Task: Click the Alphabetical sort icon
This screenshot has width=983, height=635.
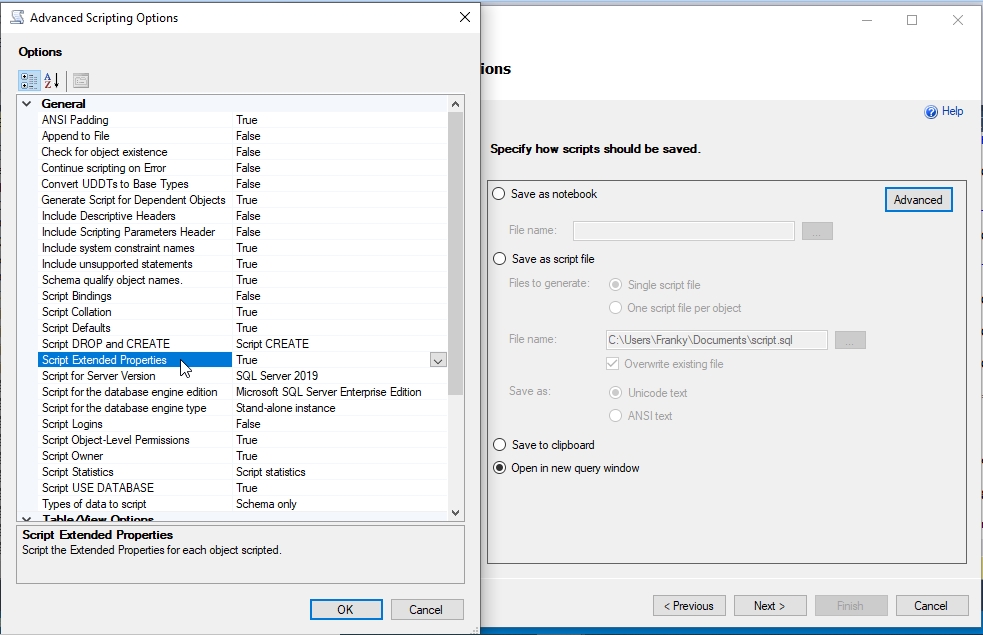Action: pos(52,80)
